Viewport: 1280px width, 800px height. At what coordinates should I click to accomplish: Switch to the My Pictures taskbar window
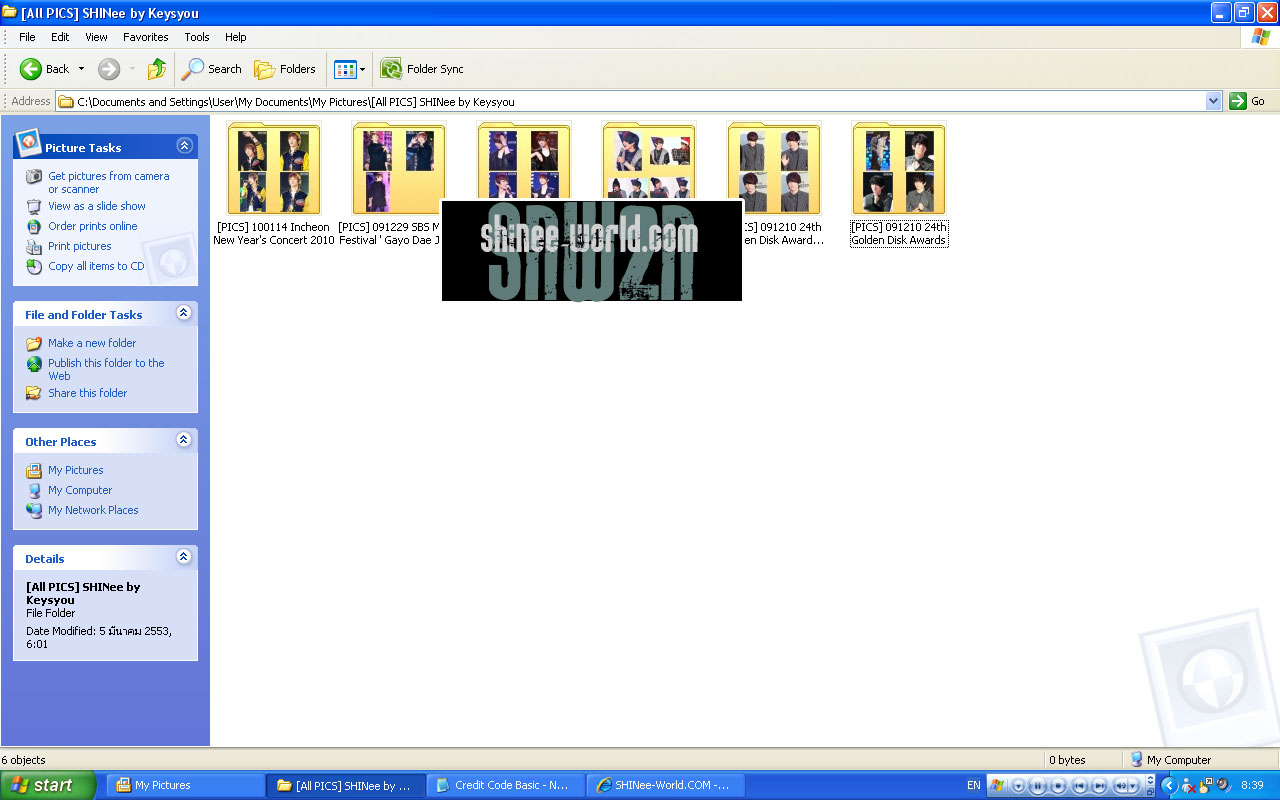[x=185, y=785]
